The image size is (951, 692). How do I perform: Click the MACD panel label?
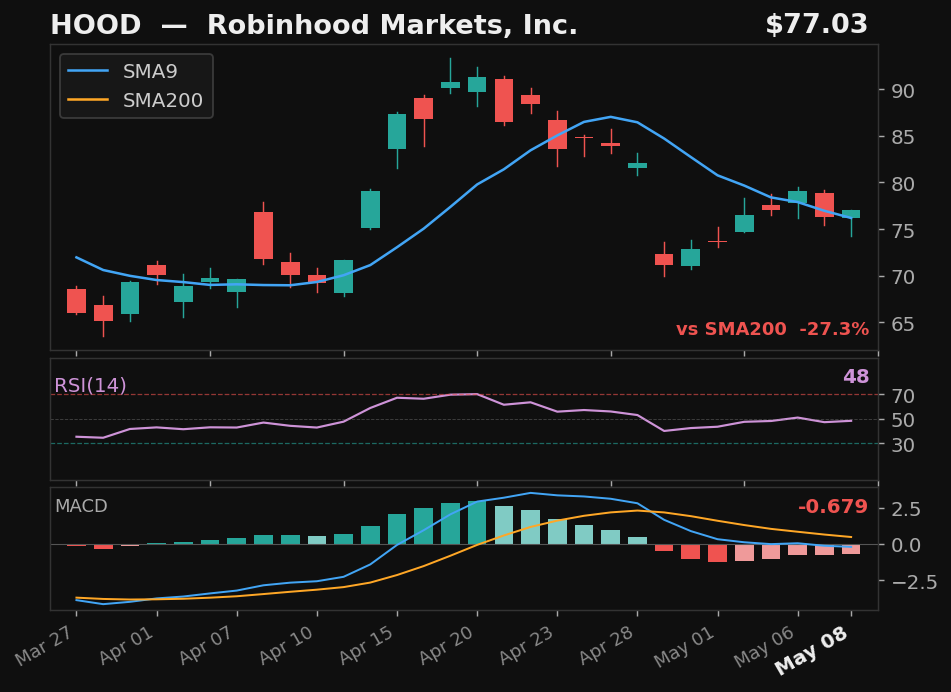(x=81, y=506)
